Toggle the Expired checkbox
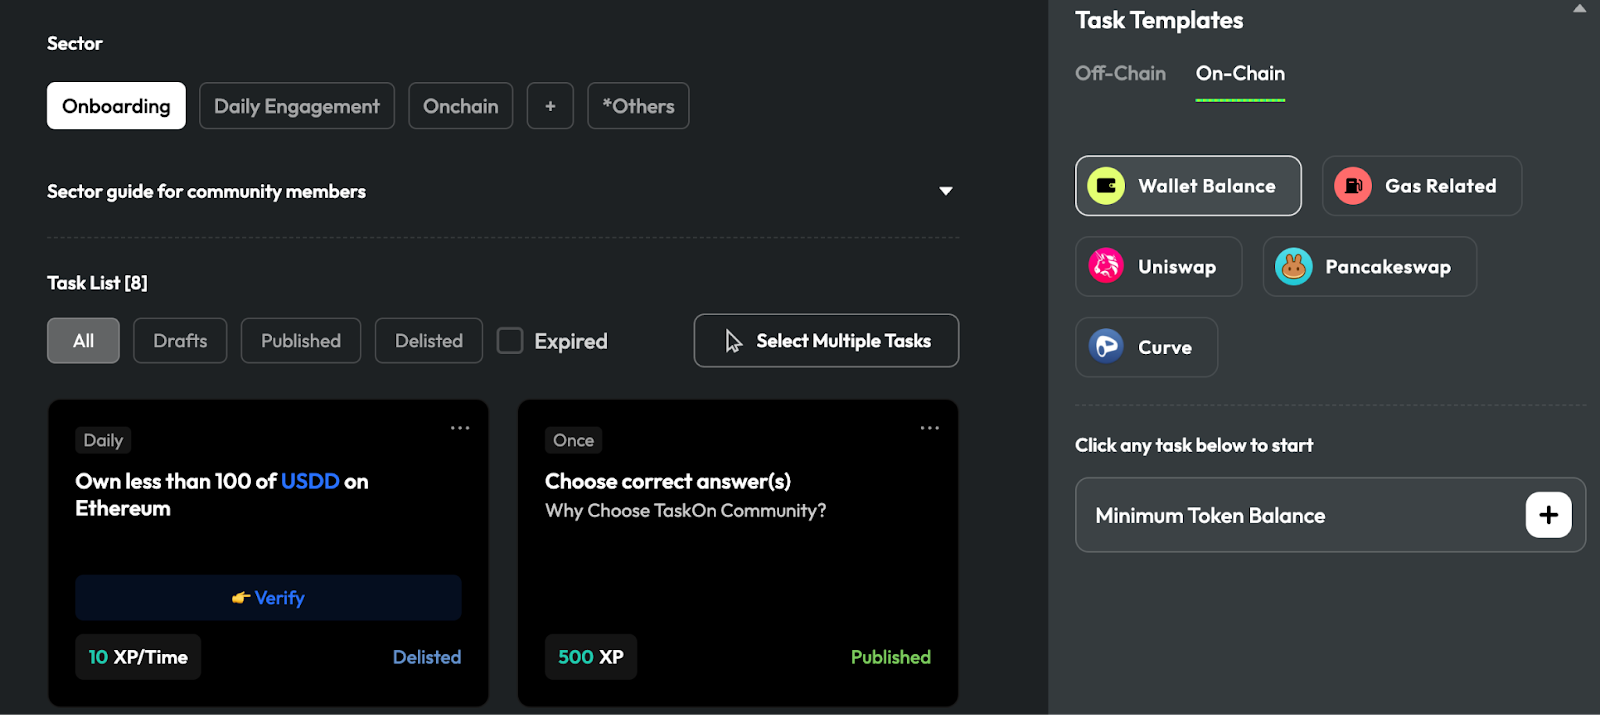1600x715 pixels. point(510,341)
